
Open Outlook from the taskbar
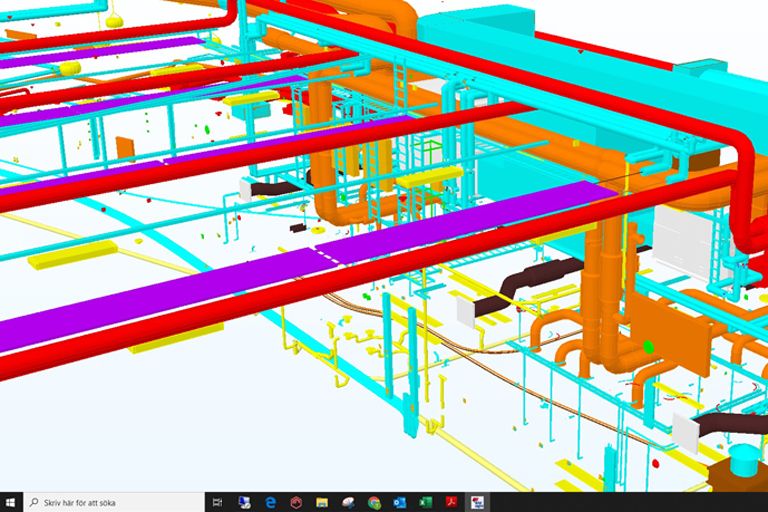click(x=400, y=502)
